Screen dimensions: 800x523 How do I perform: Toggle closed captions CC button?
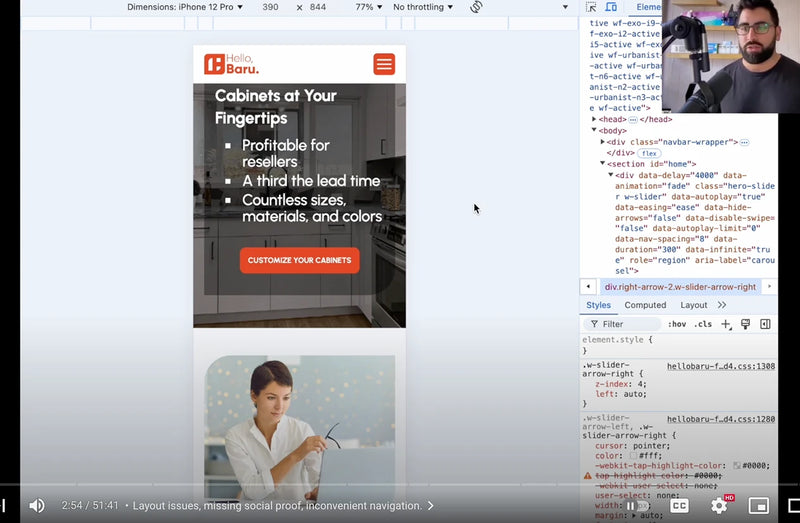point(680,506)
